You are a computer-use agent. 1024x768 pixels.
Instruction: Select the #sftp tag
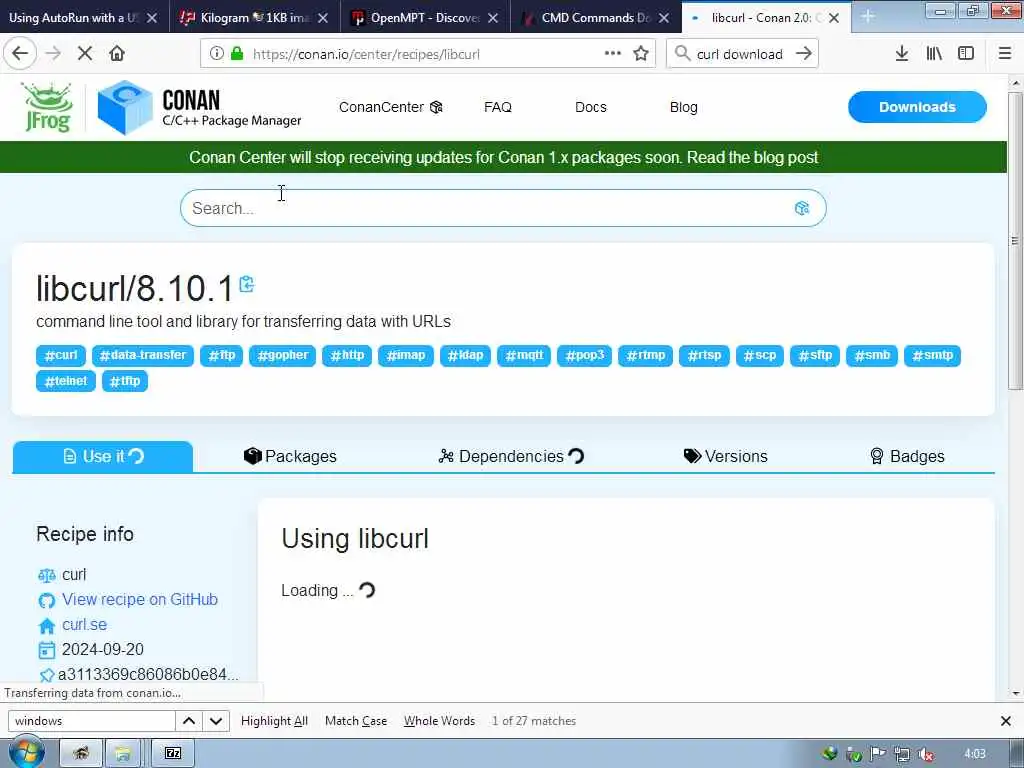tap(814, 355)
